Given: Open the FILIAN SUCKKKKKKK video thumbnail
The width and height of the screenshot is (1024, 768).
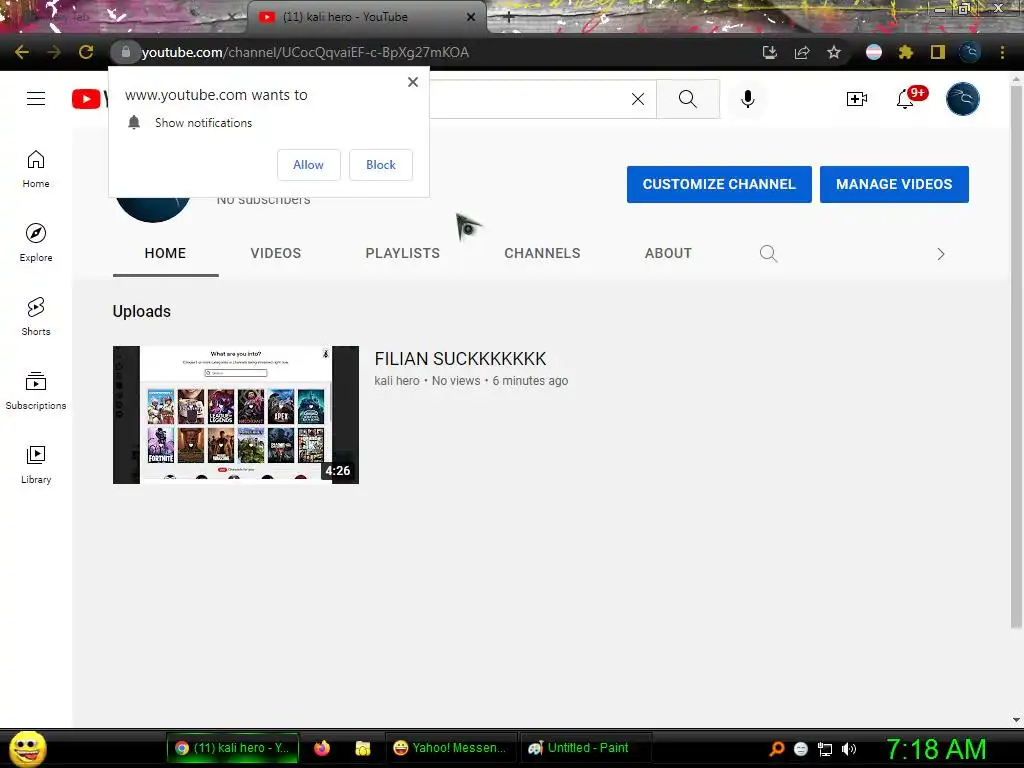Looking at the screenshot, I should coord(236,415).
